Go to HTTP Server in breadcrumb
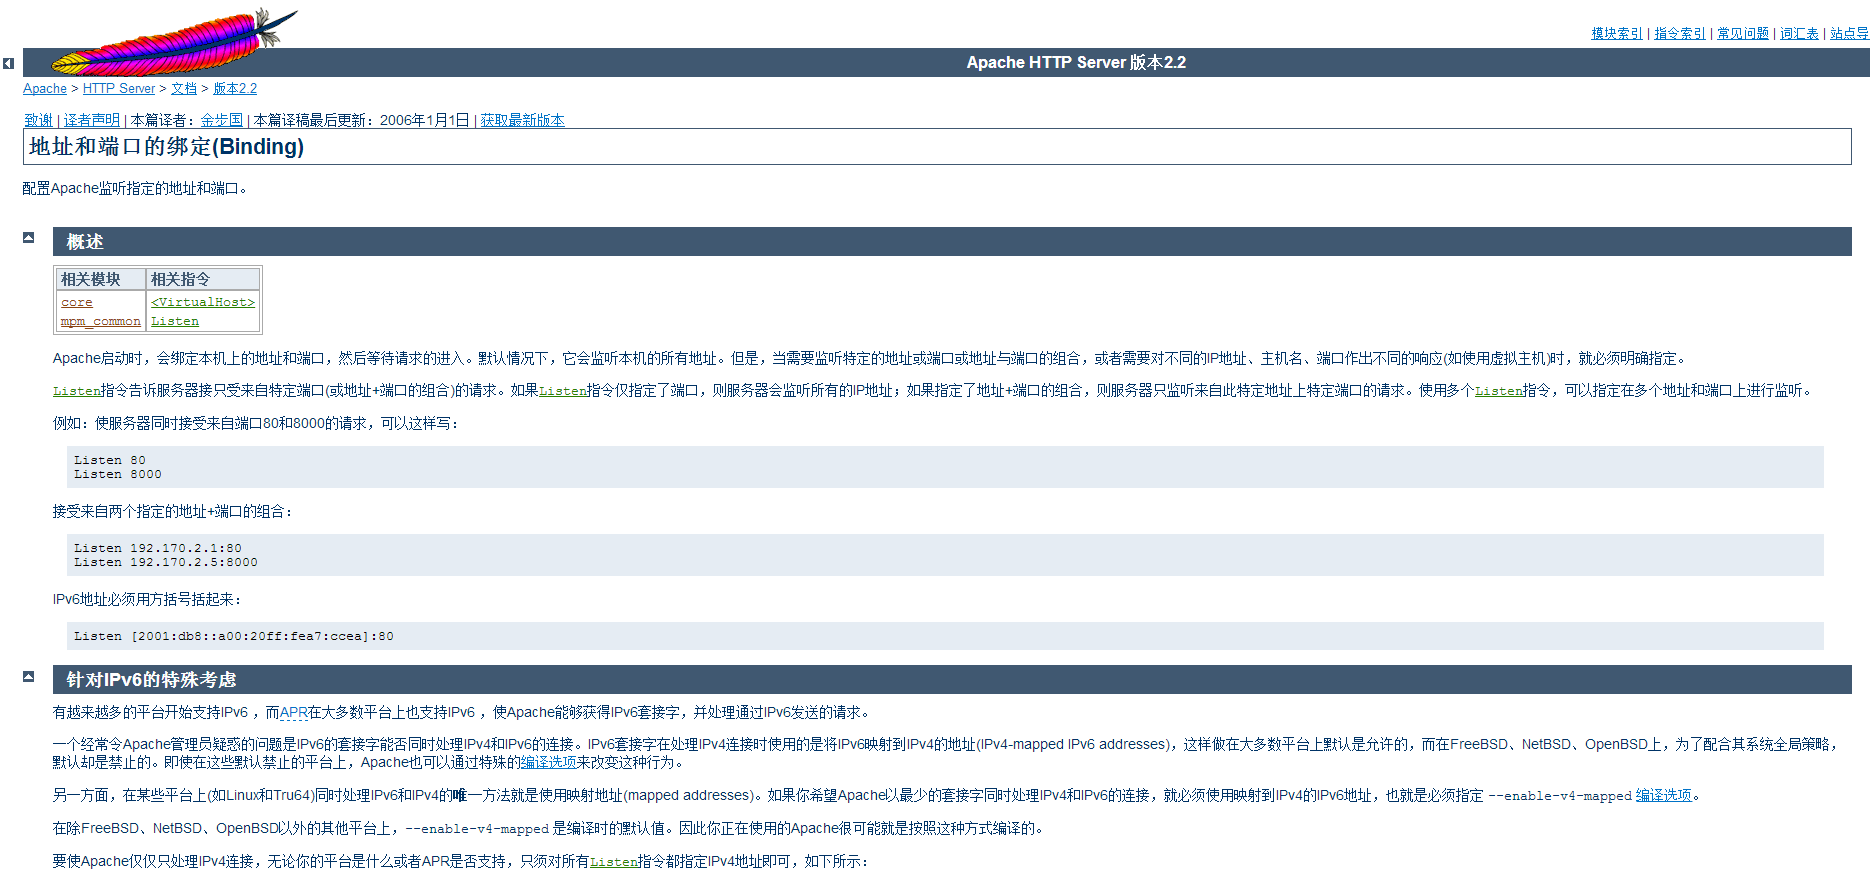Viewport: 1870px width, 882px height. [119, 88]
